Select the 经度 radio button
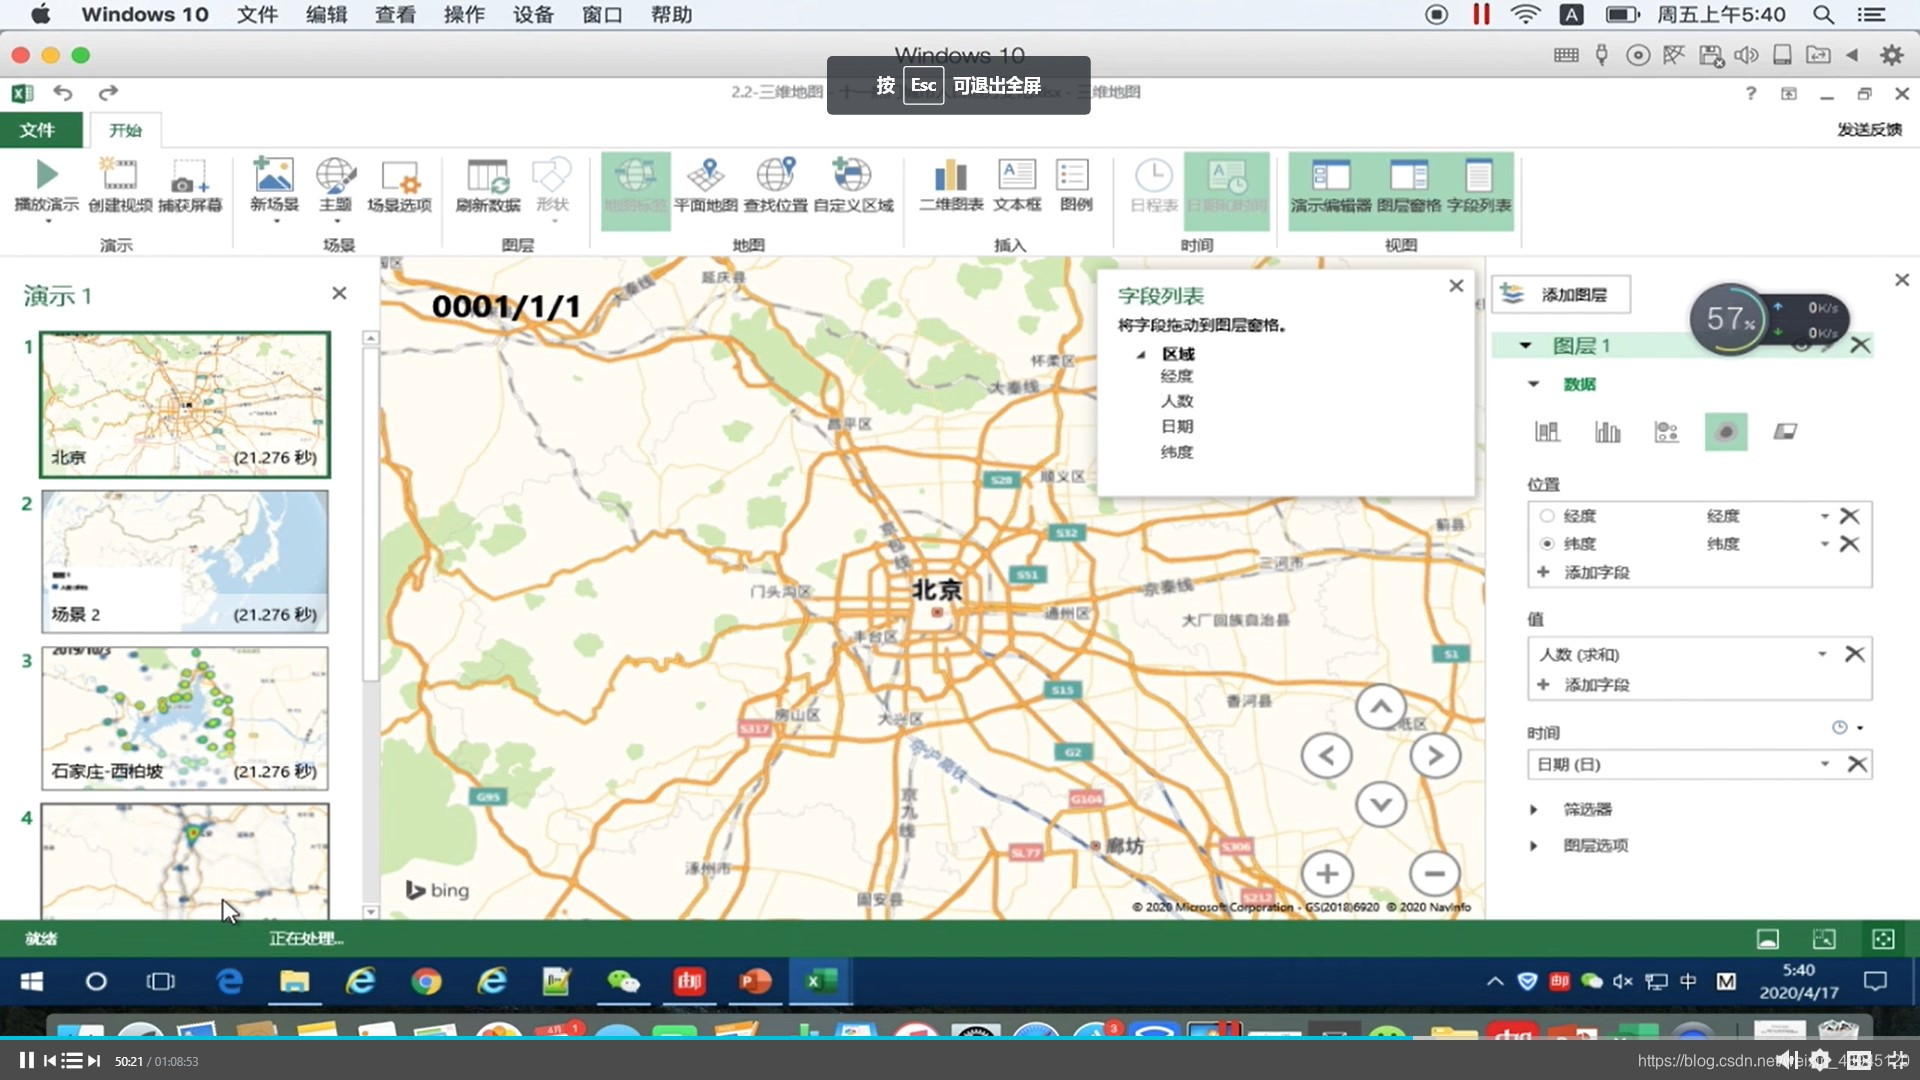The image size is (1920, 1080). tap(1547, 516)
